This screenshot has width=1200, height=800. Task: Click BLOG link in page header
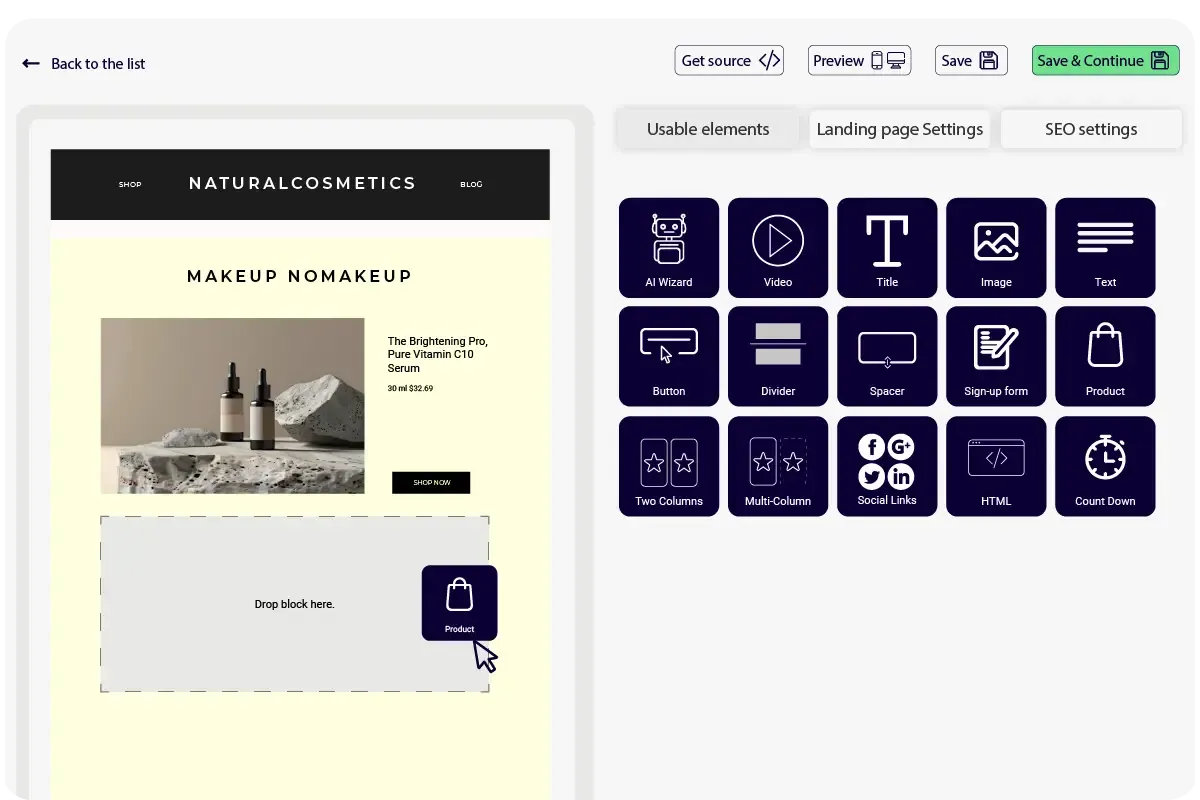(x=471, y=185)
